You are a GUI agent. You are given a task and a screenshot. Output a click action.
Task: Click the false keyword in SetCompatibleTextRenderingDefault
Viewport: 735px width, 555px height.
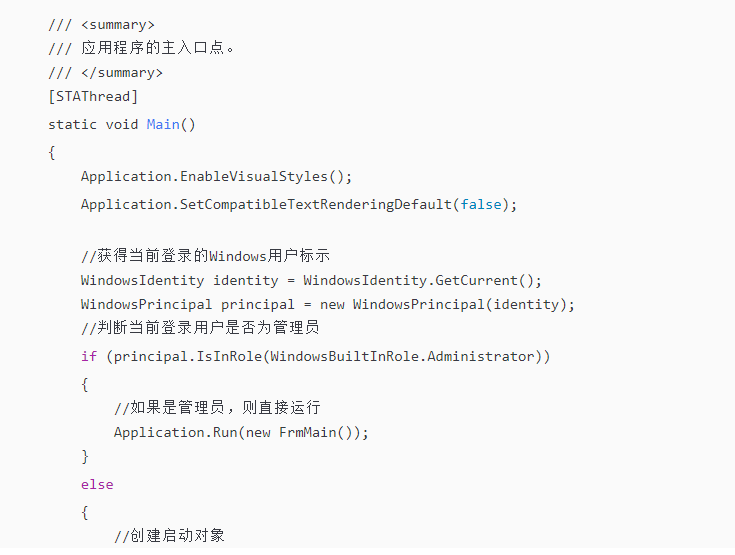[481, 204]
